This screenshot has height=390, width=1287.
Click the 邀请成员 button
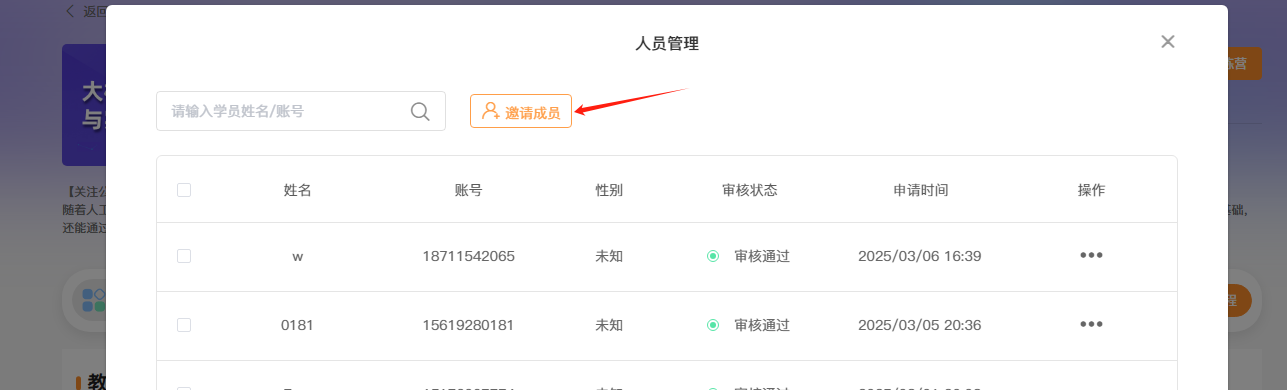point(521,111)
